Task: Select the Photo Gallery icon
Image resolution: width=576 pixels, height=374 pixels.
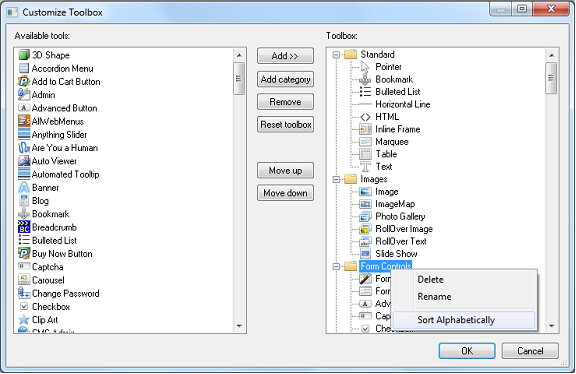Action: coord(365,216)
